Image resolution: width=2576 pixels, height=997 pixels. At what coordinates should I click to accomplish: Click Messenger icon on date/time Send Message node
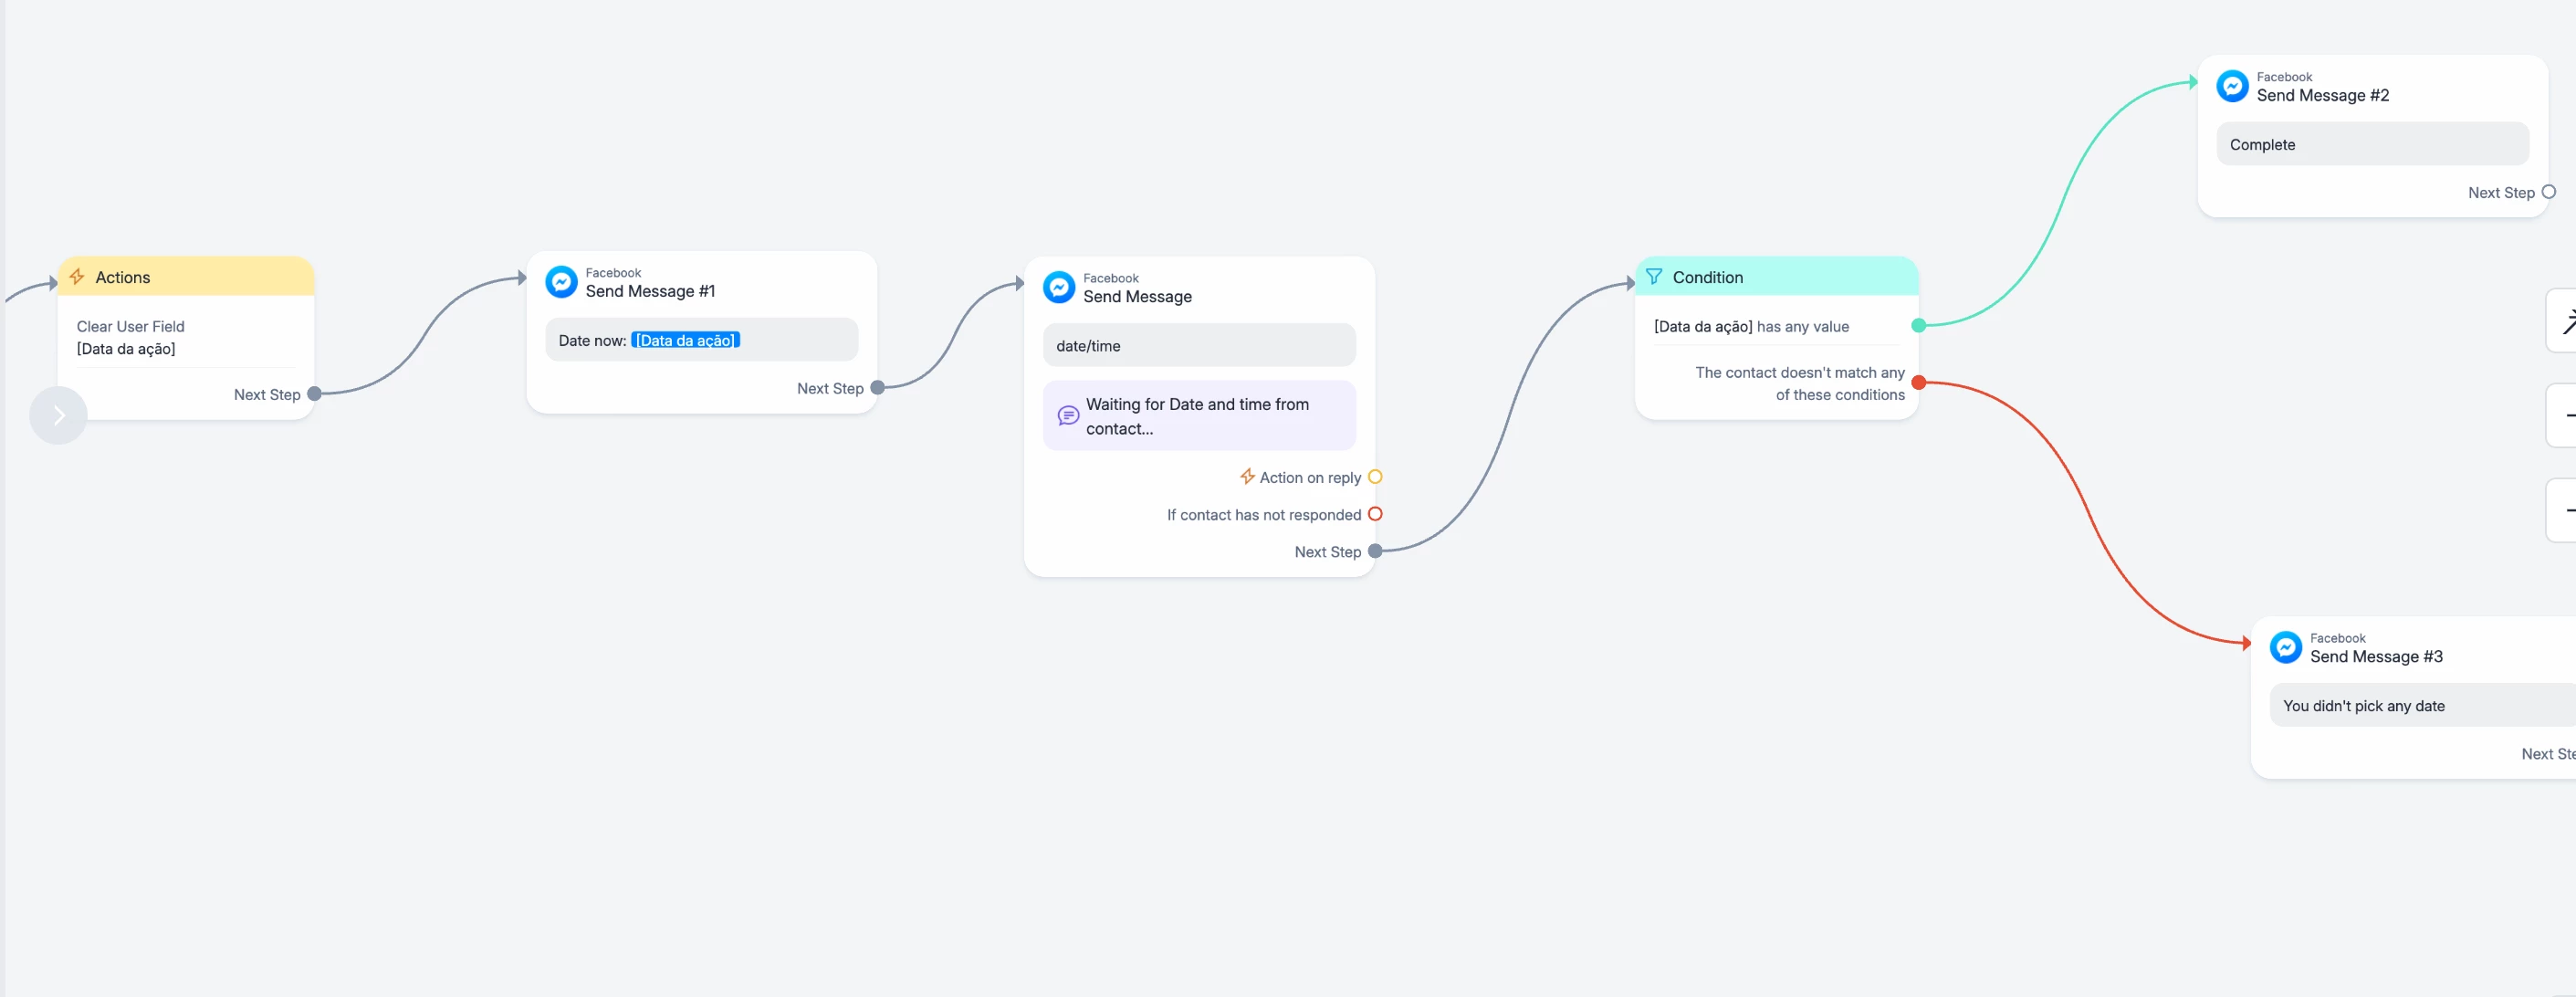point(1058,287)
